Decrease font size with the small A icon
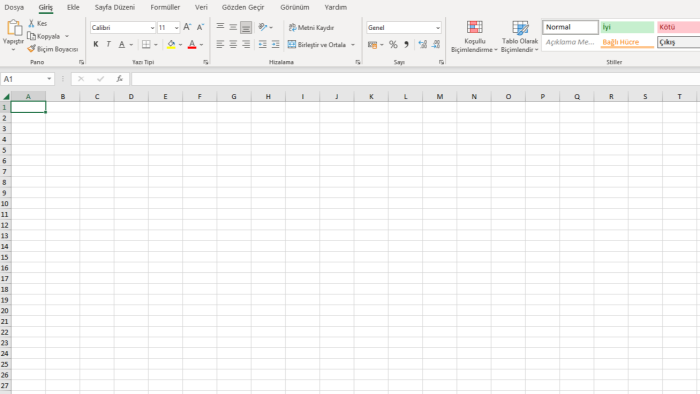700x394 pixels. point(200,27)
